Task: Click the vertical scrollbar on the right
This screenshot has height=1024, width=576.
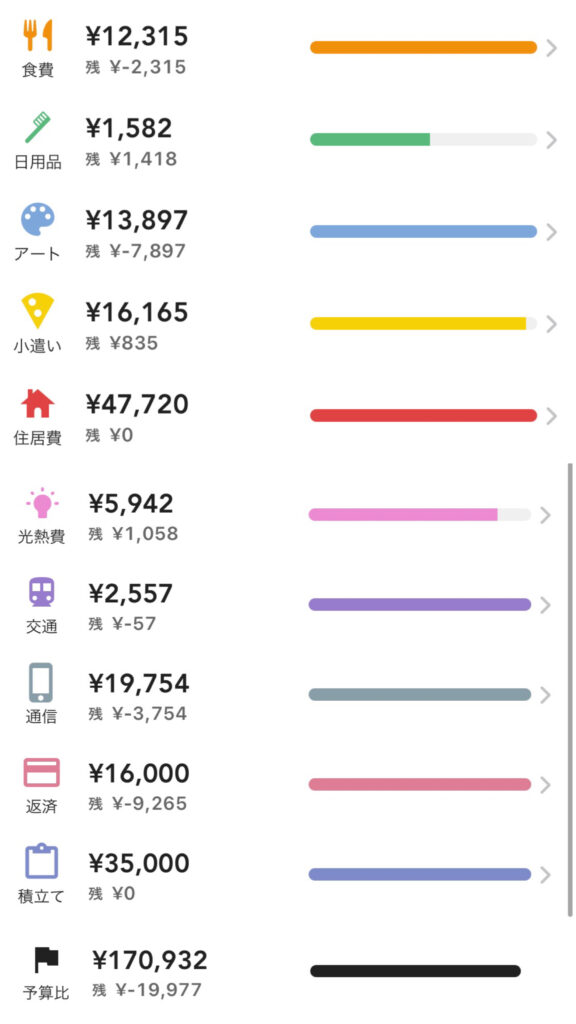Action: (570, 690)
